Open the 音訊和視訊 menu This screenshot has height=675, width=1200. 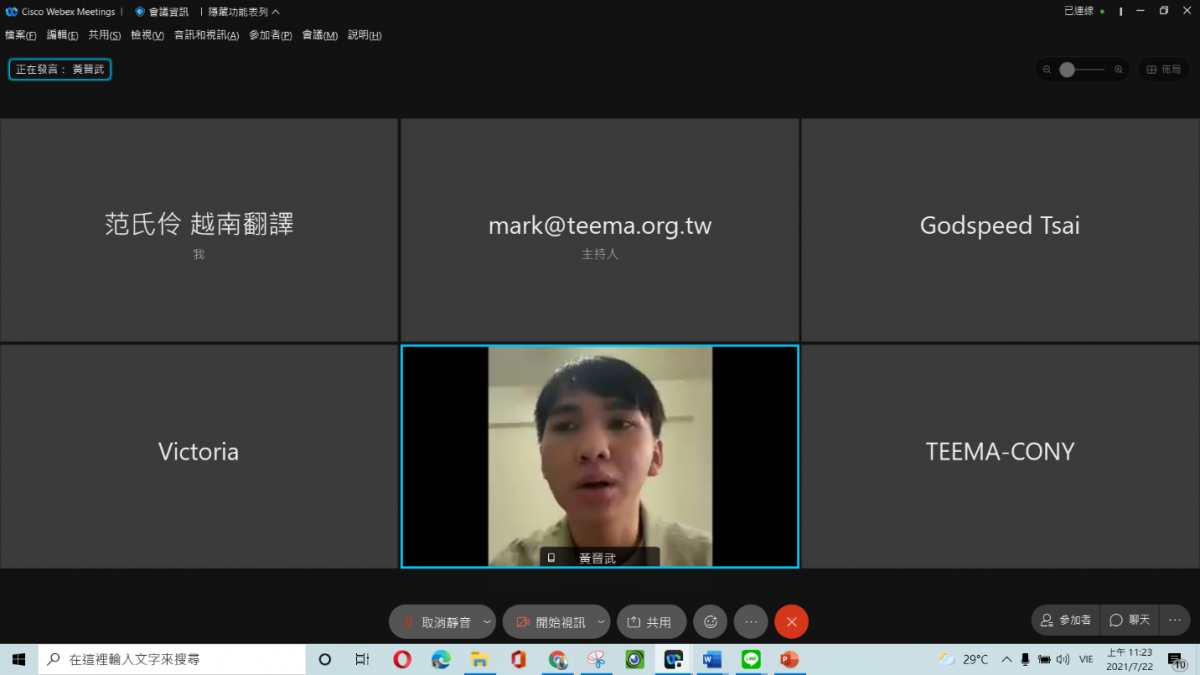pos(206,35)
